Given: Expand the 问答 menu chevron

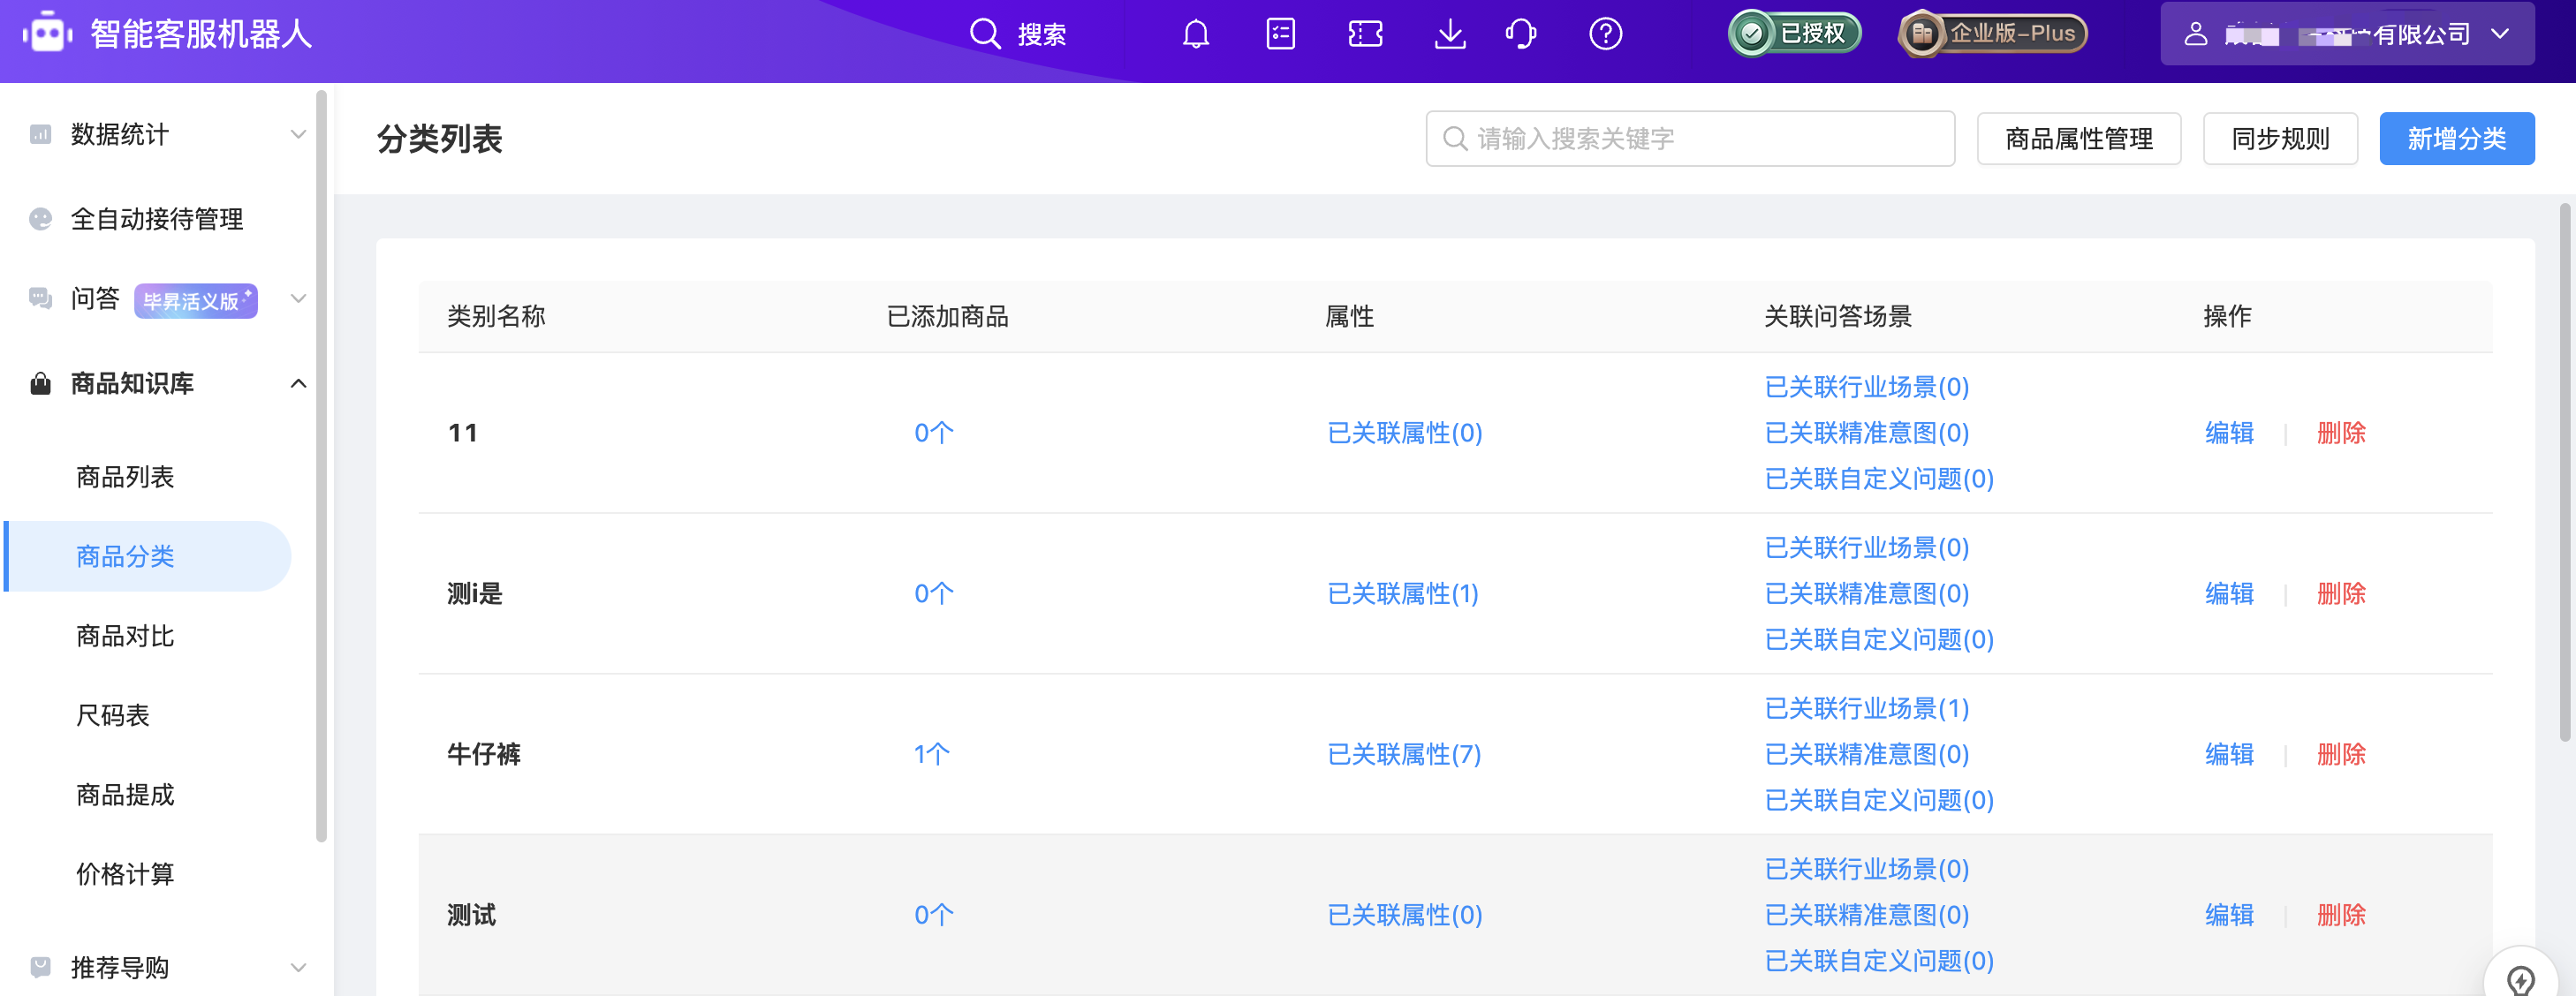Looking at the screenshot, I should (x=298, y=298).
